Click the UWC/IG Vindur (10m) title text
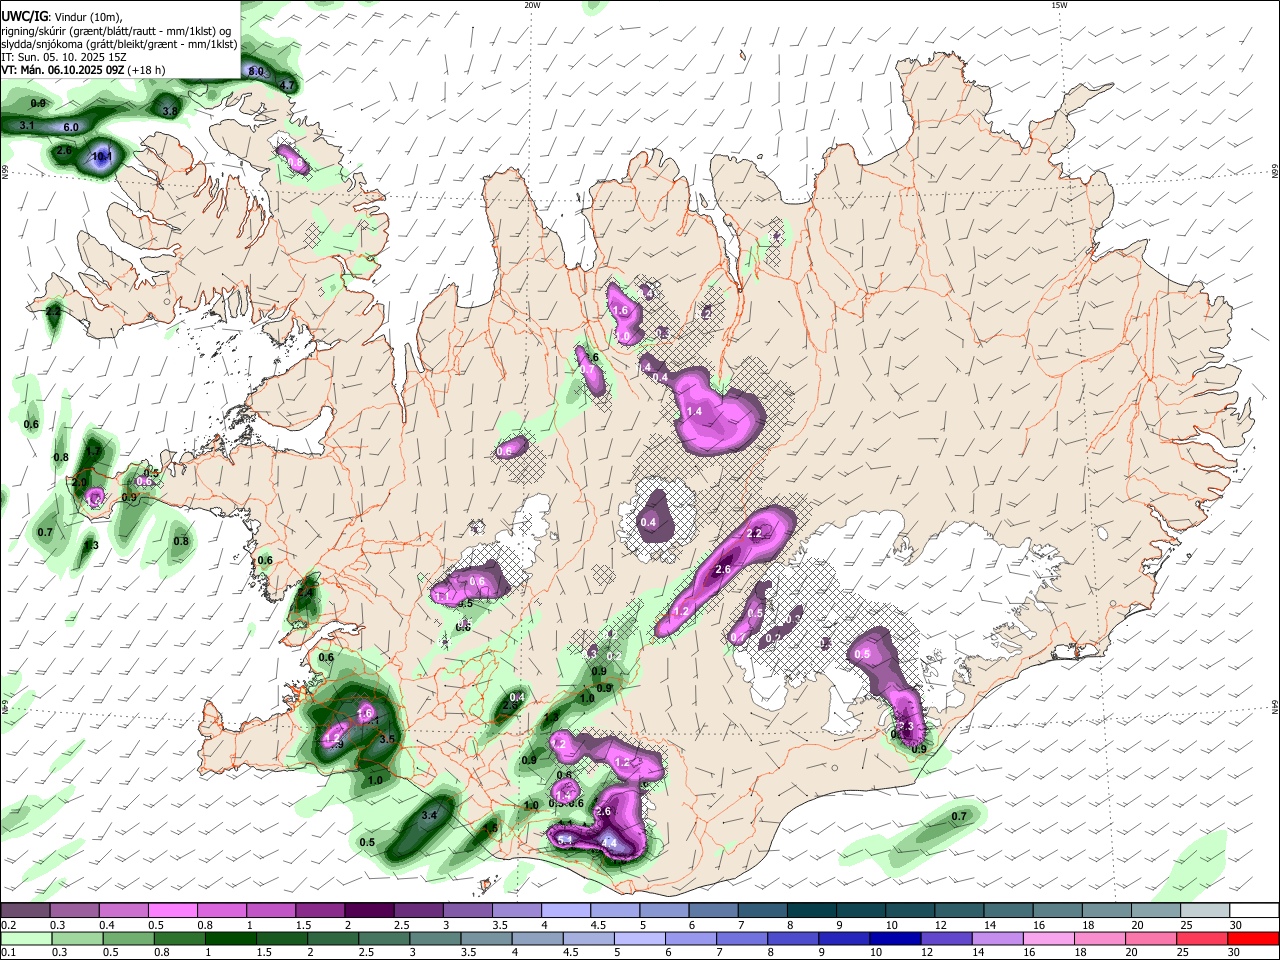Screen dimensions: 1280x960 (x=61, y=17)
